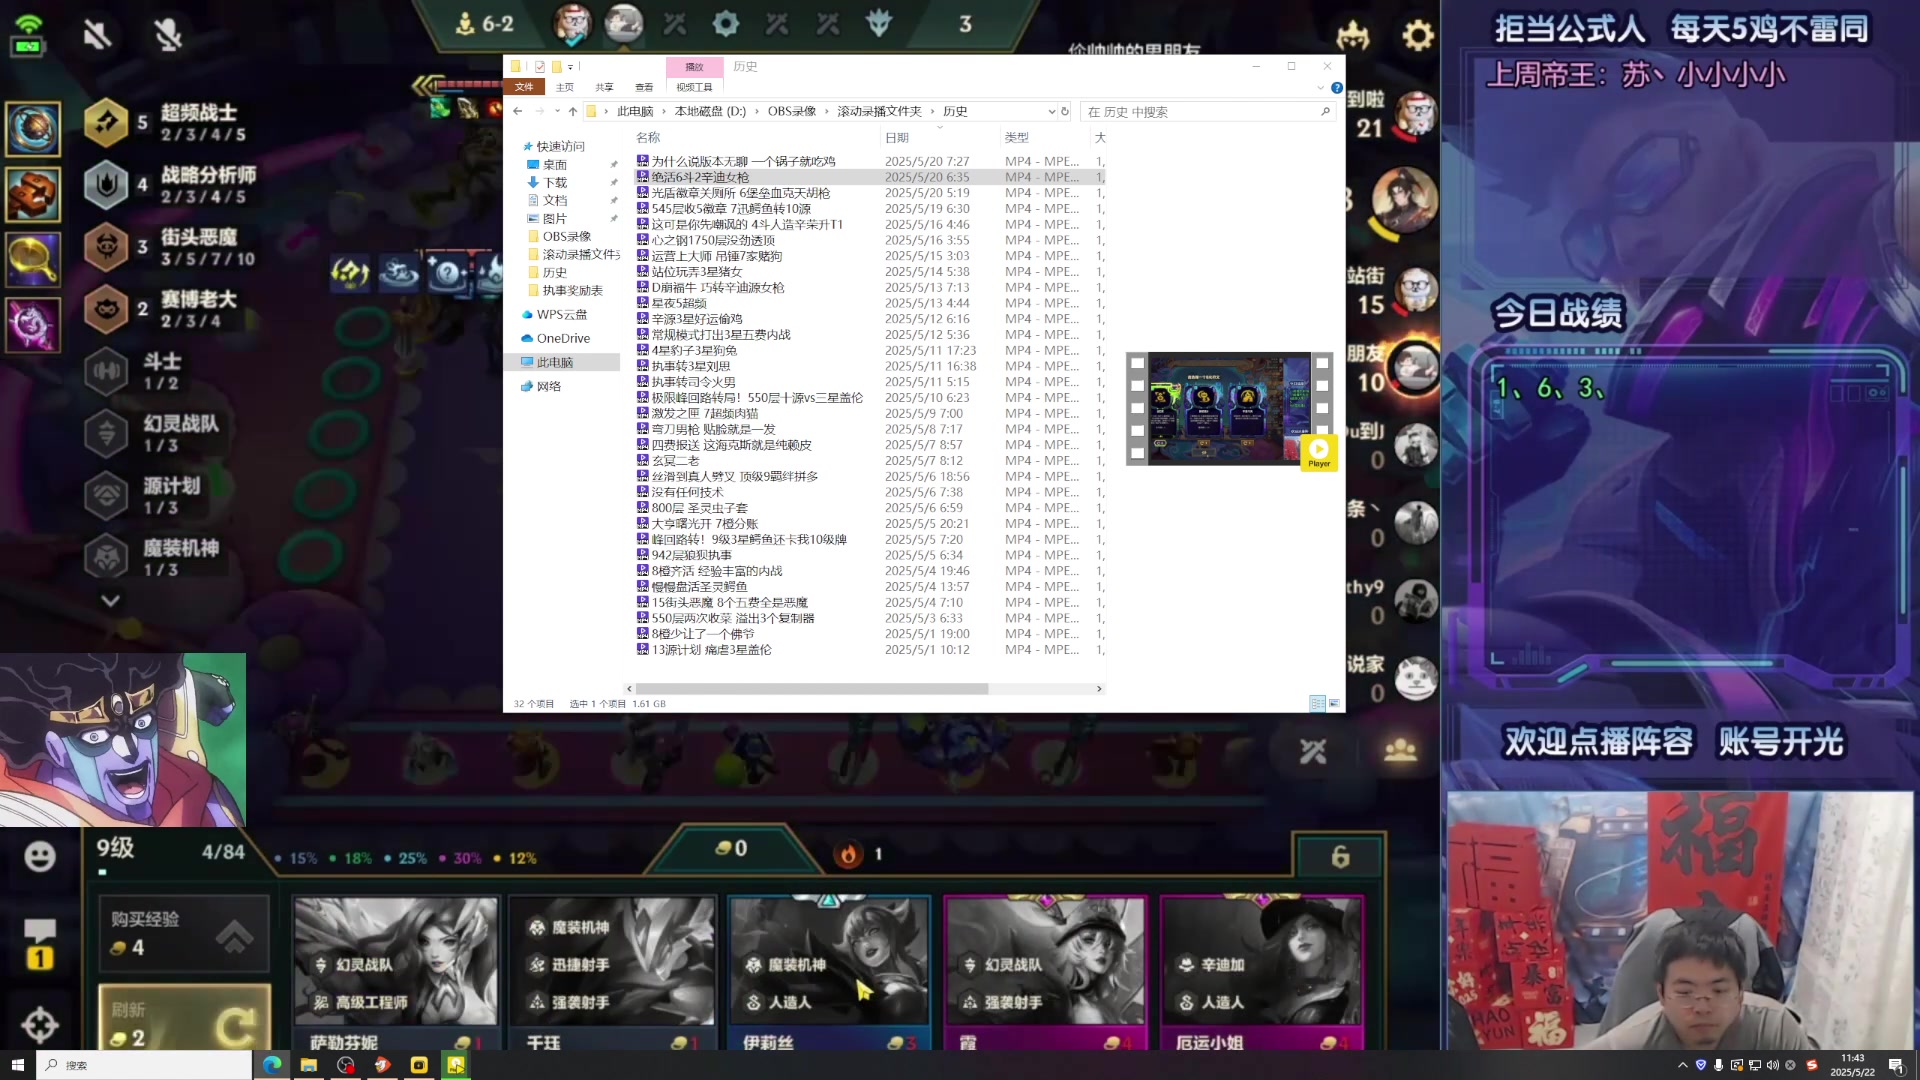
Task: Click OBS Studio icon in taskbar
Action: [346, 1065]
